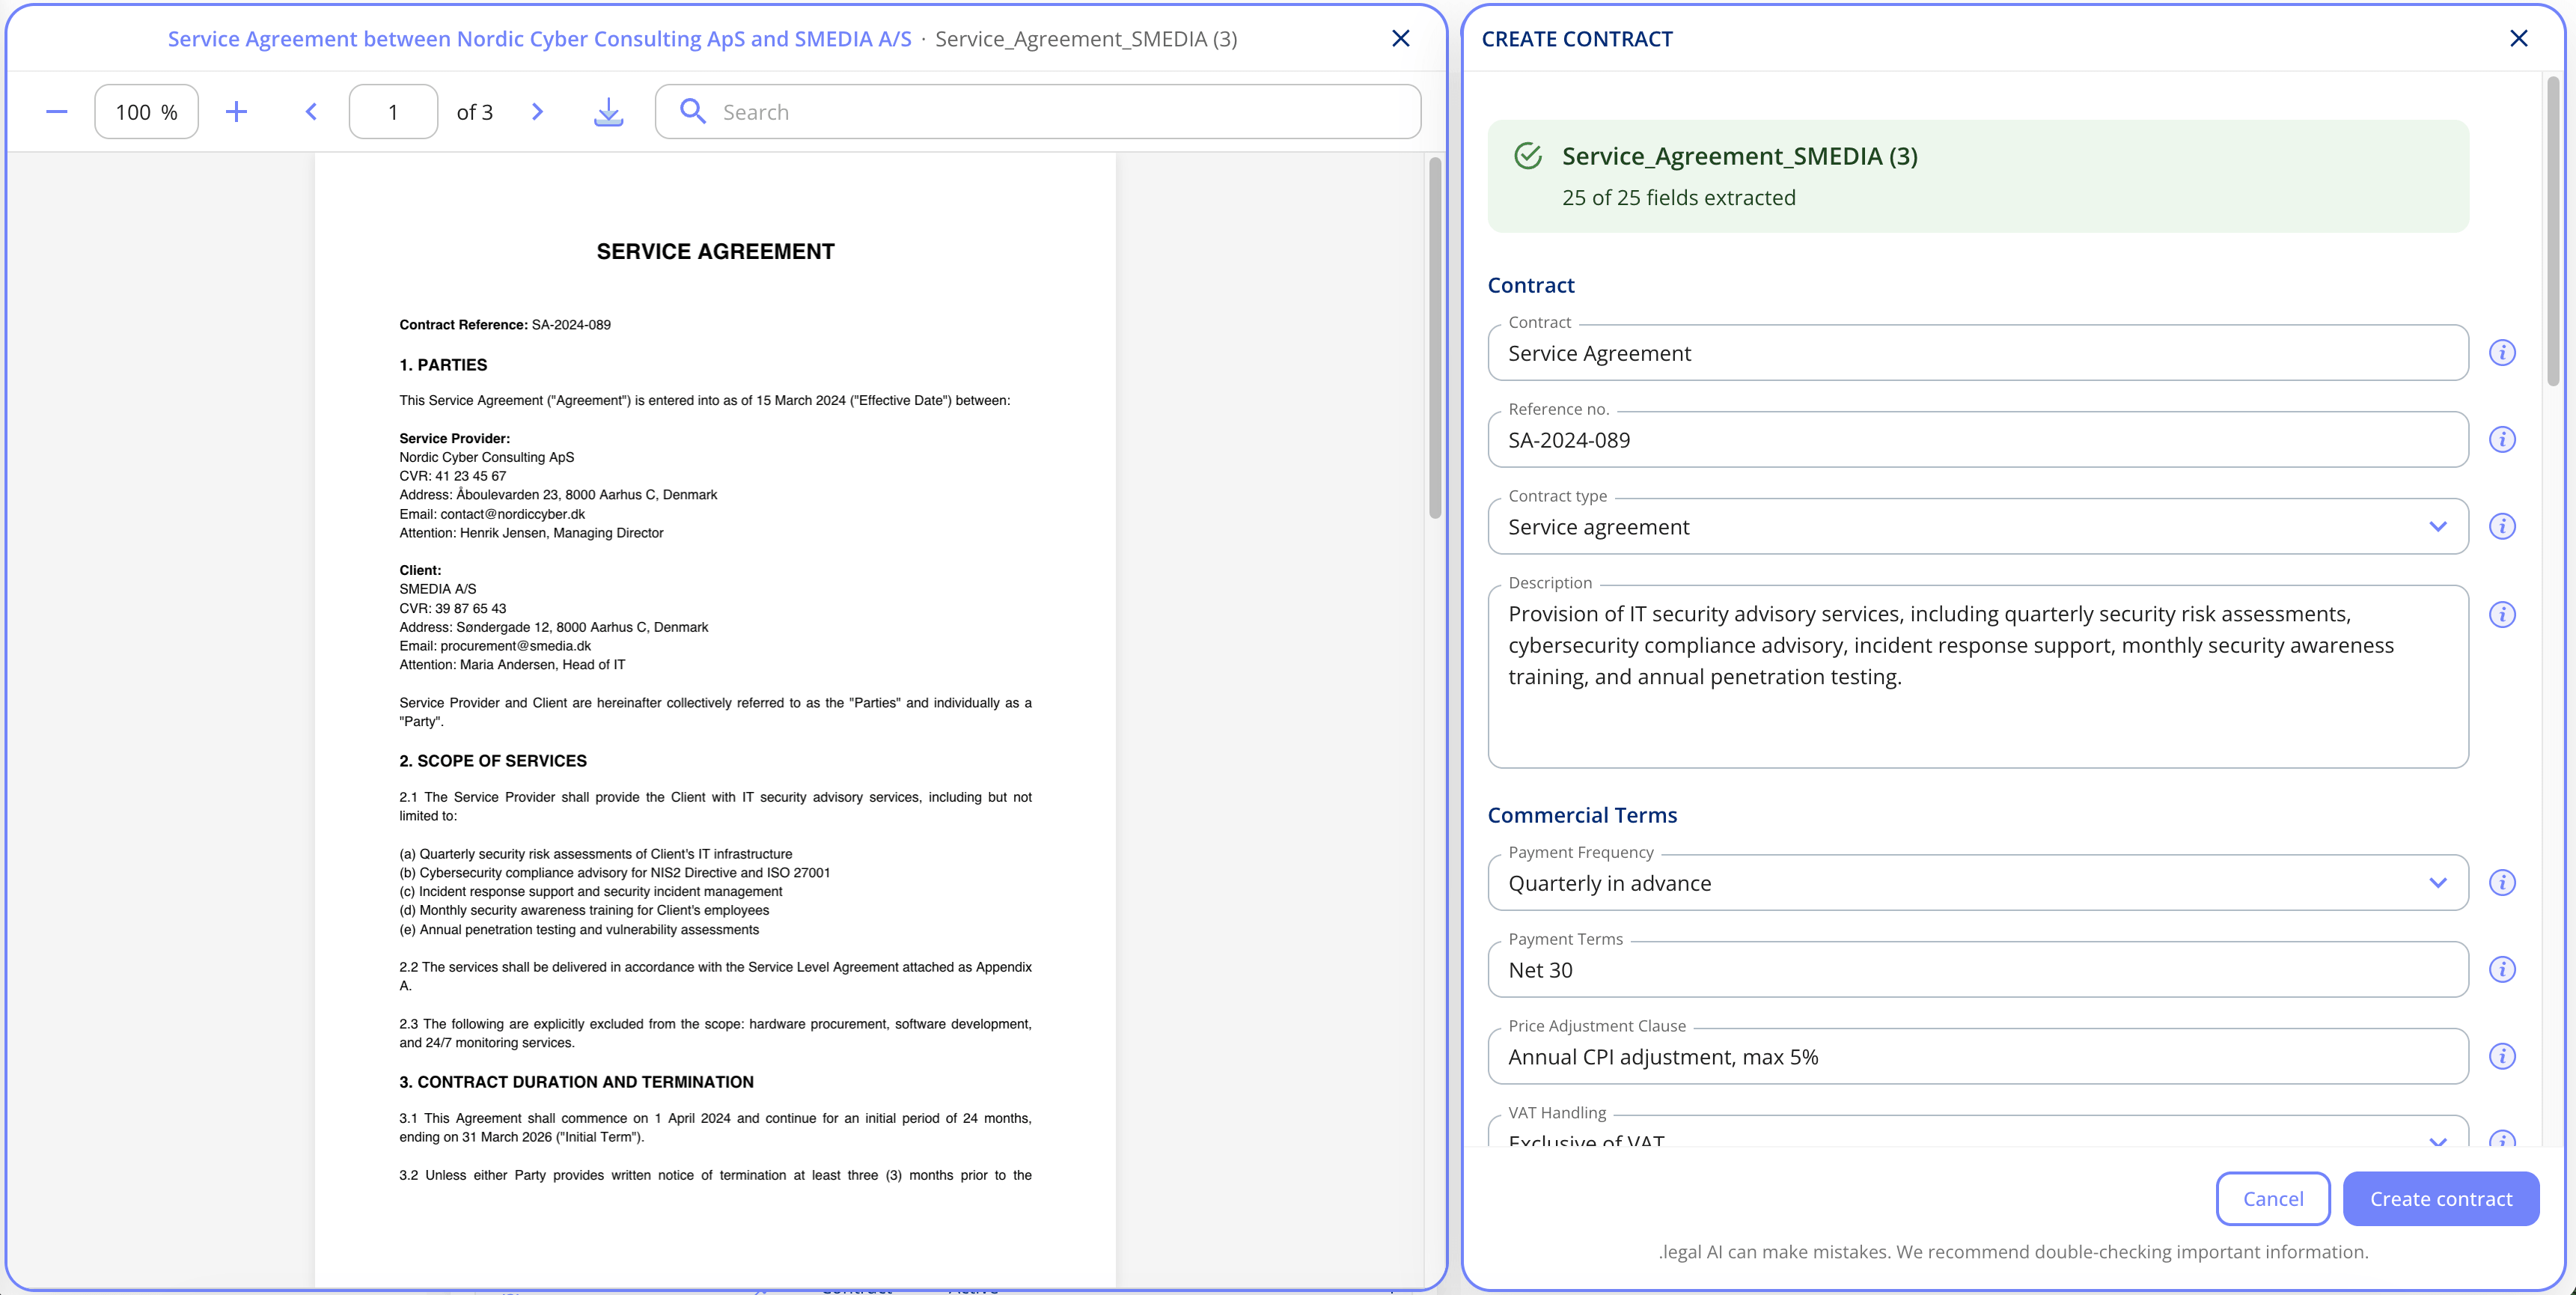Click 'Nordic Cyber Consulting ApS' provider name
The height and width of the screenshot is (1295, 2576).
coord(487,457)
